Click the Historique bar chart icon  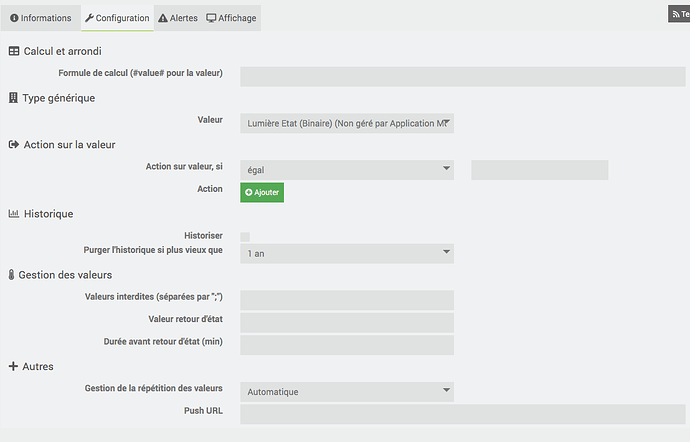(x=14, y=213)
